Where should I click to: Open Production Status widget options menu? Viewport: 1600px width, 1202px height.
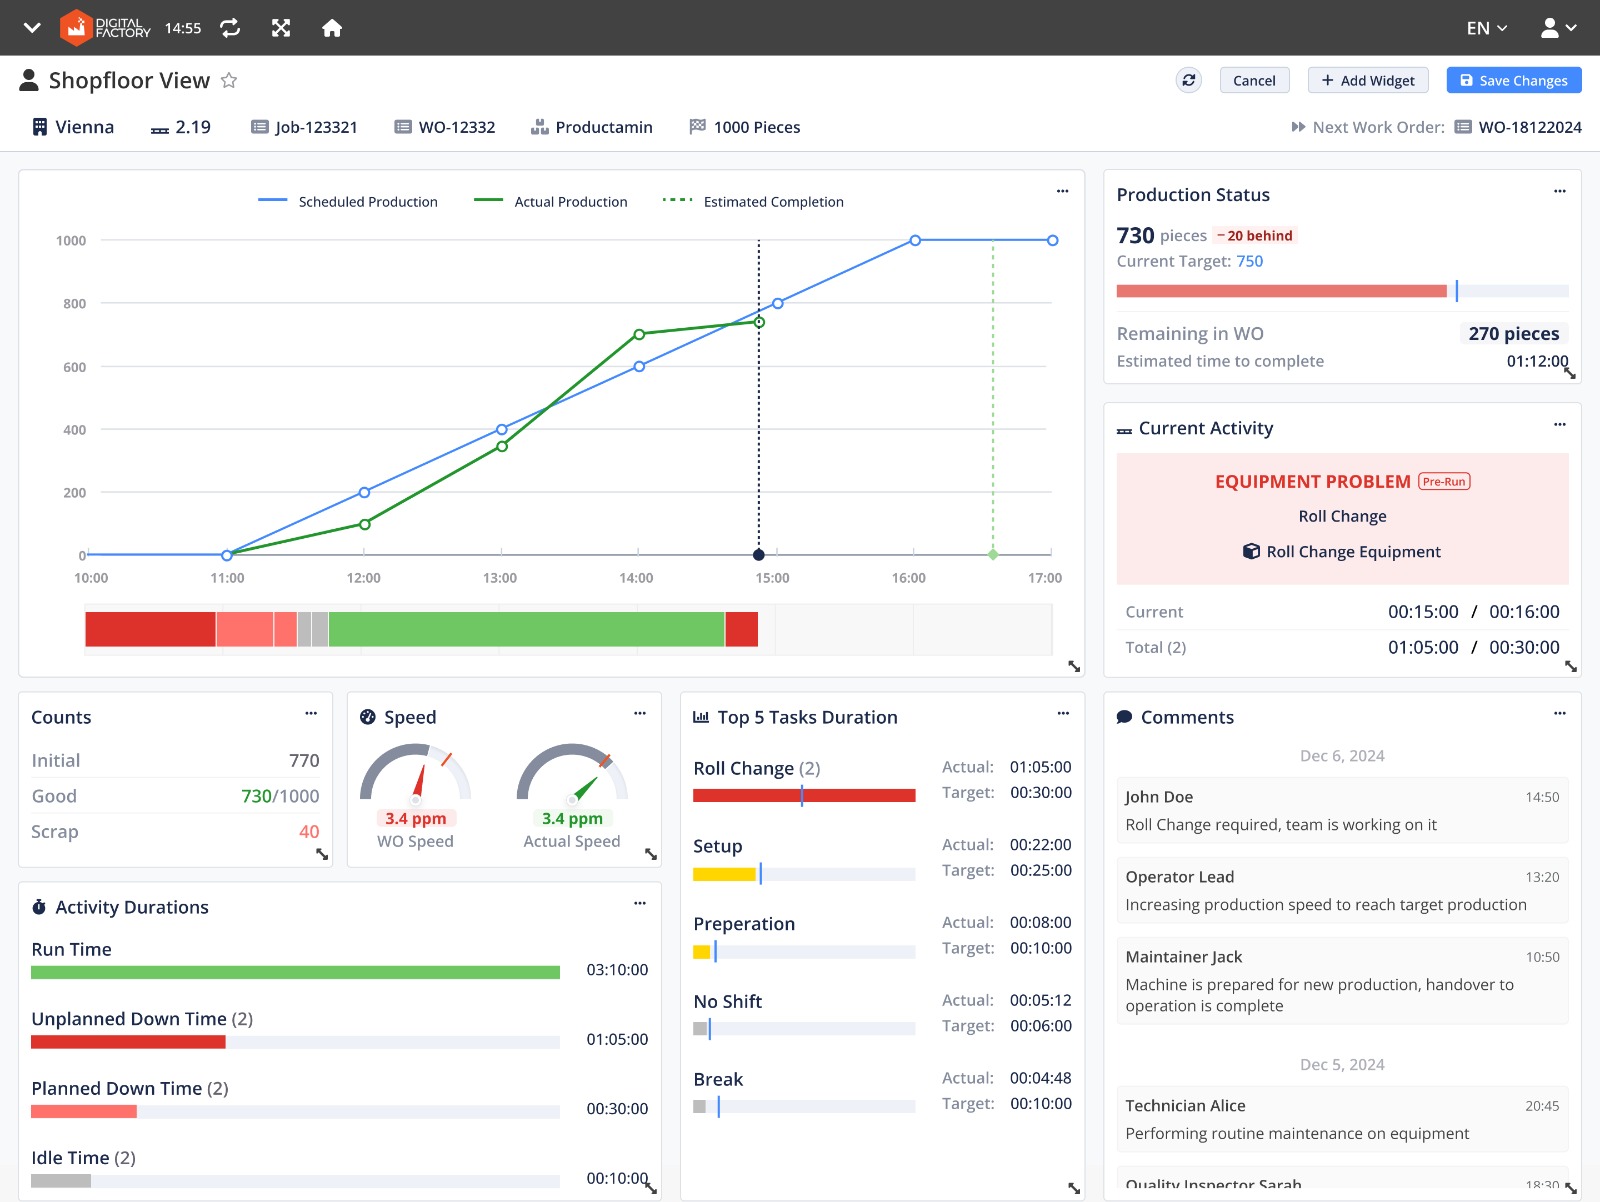tap(1559, 191)
